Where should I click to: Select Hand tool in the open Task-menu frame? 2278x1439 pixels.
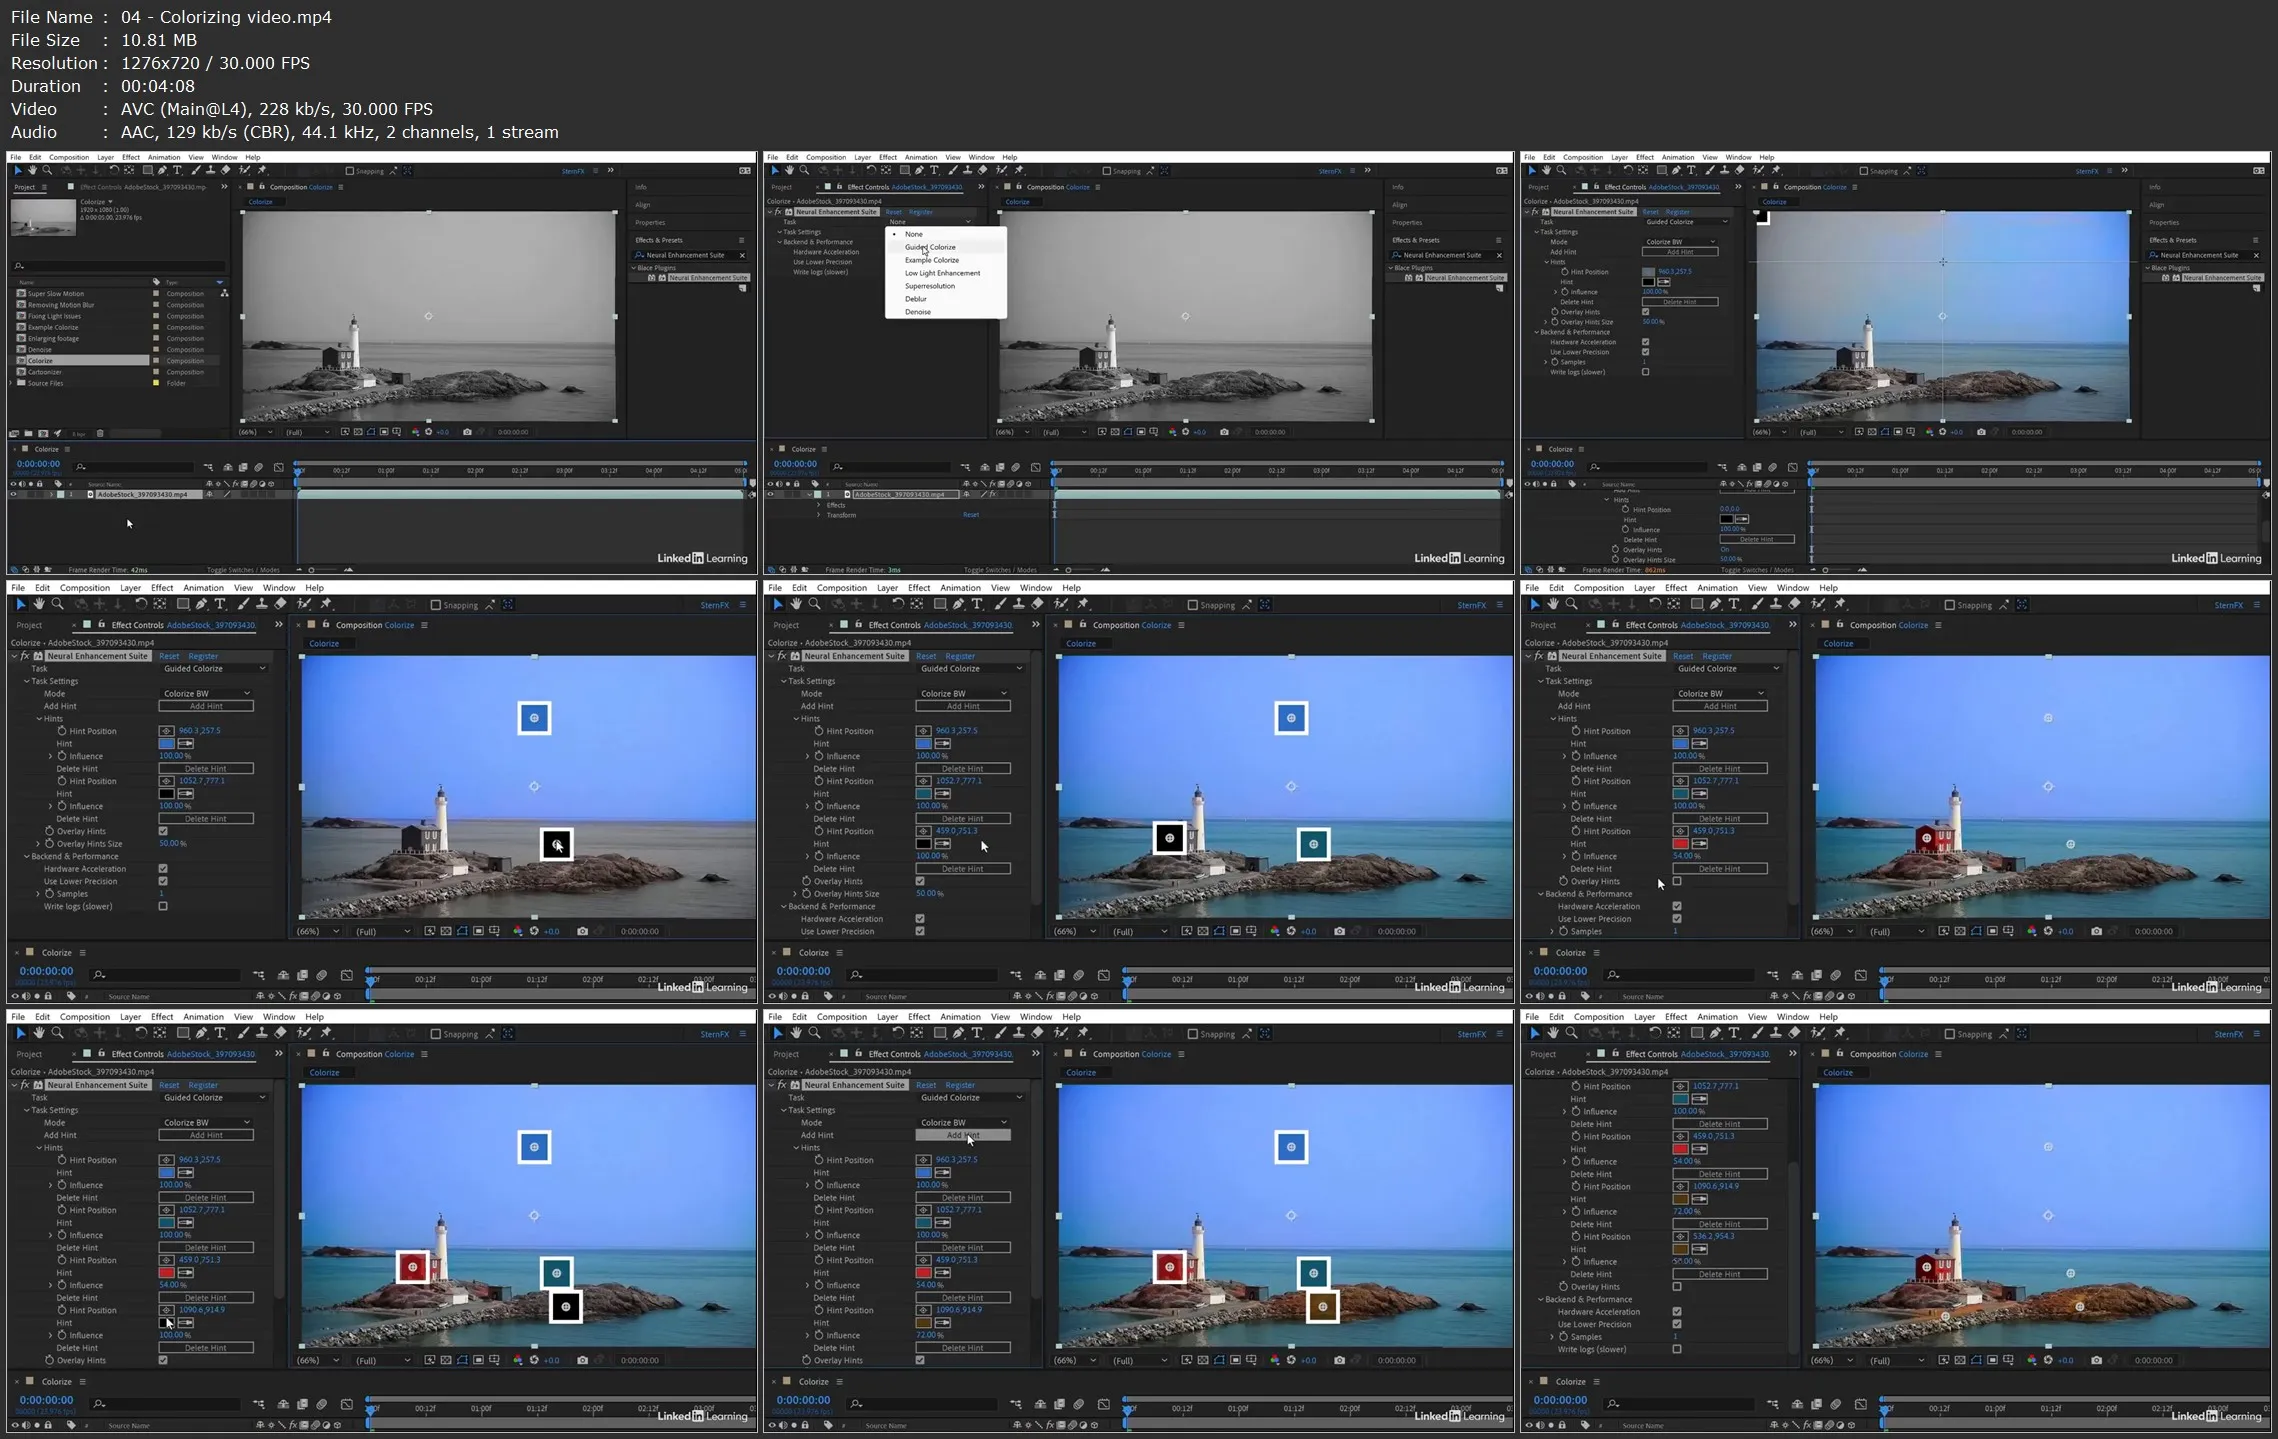(x=789, y=171)
